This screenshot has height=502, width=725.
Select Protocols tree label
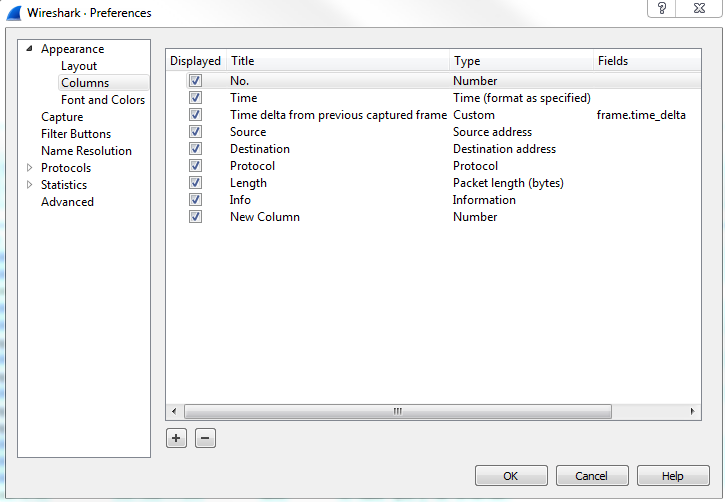[x=66, y=168]
